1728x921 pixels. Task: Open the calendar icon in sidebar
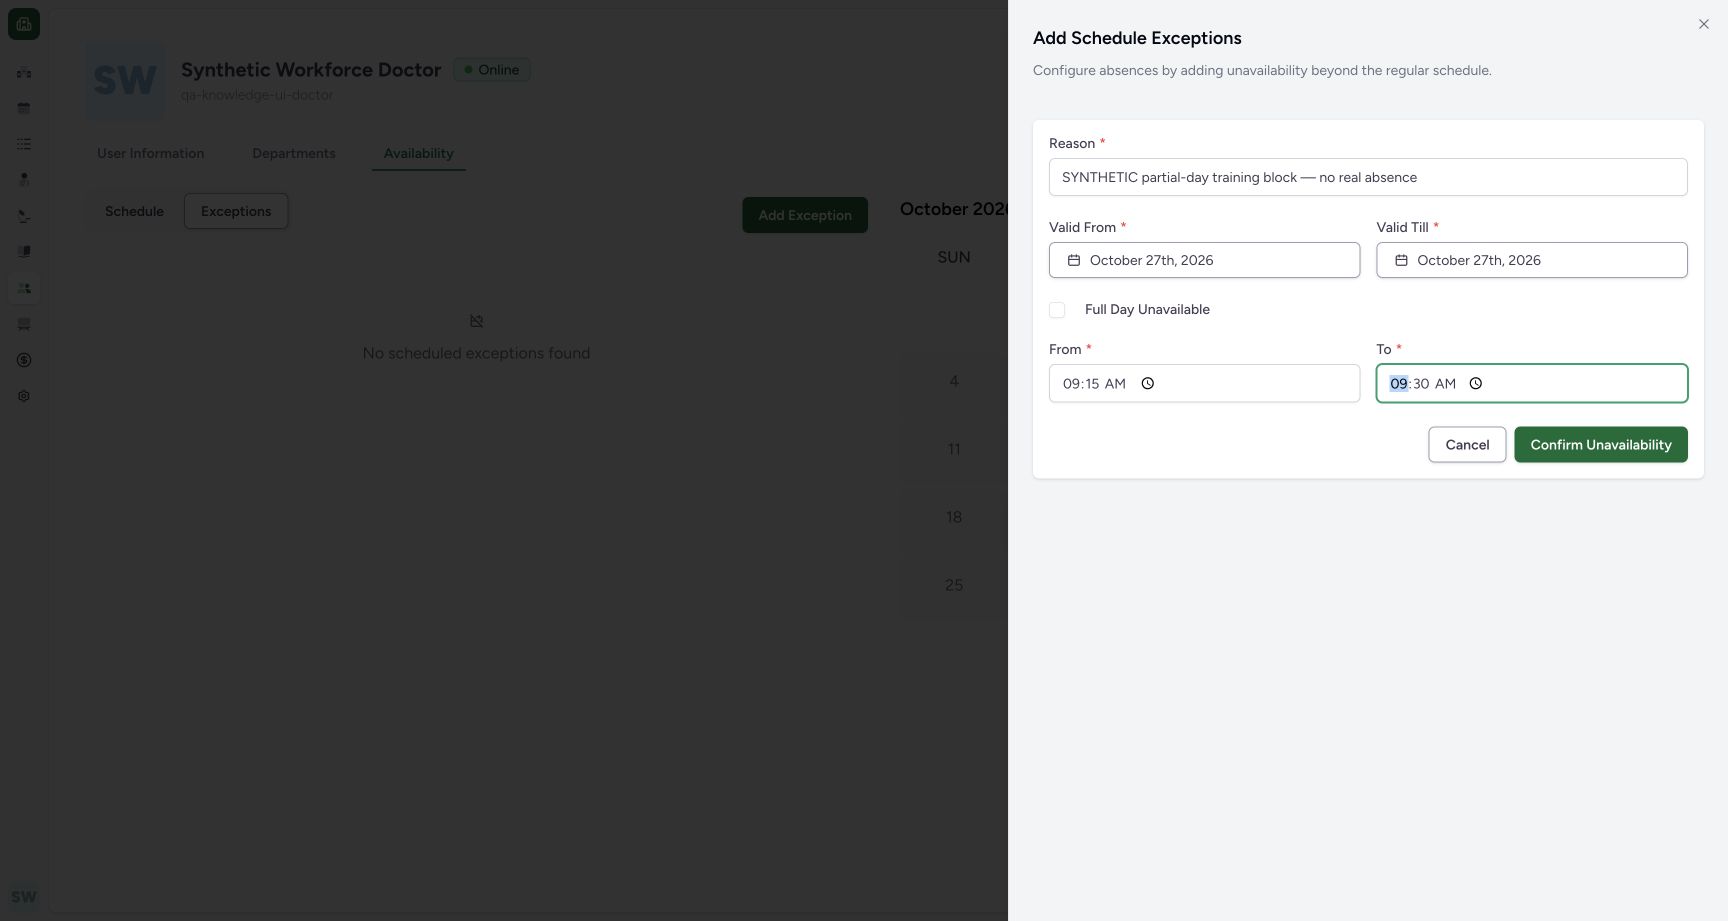point(24,108)
